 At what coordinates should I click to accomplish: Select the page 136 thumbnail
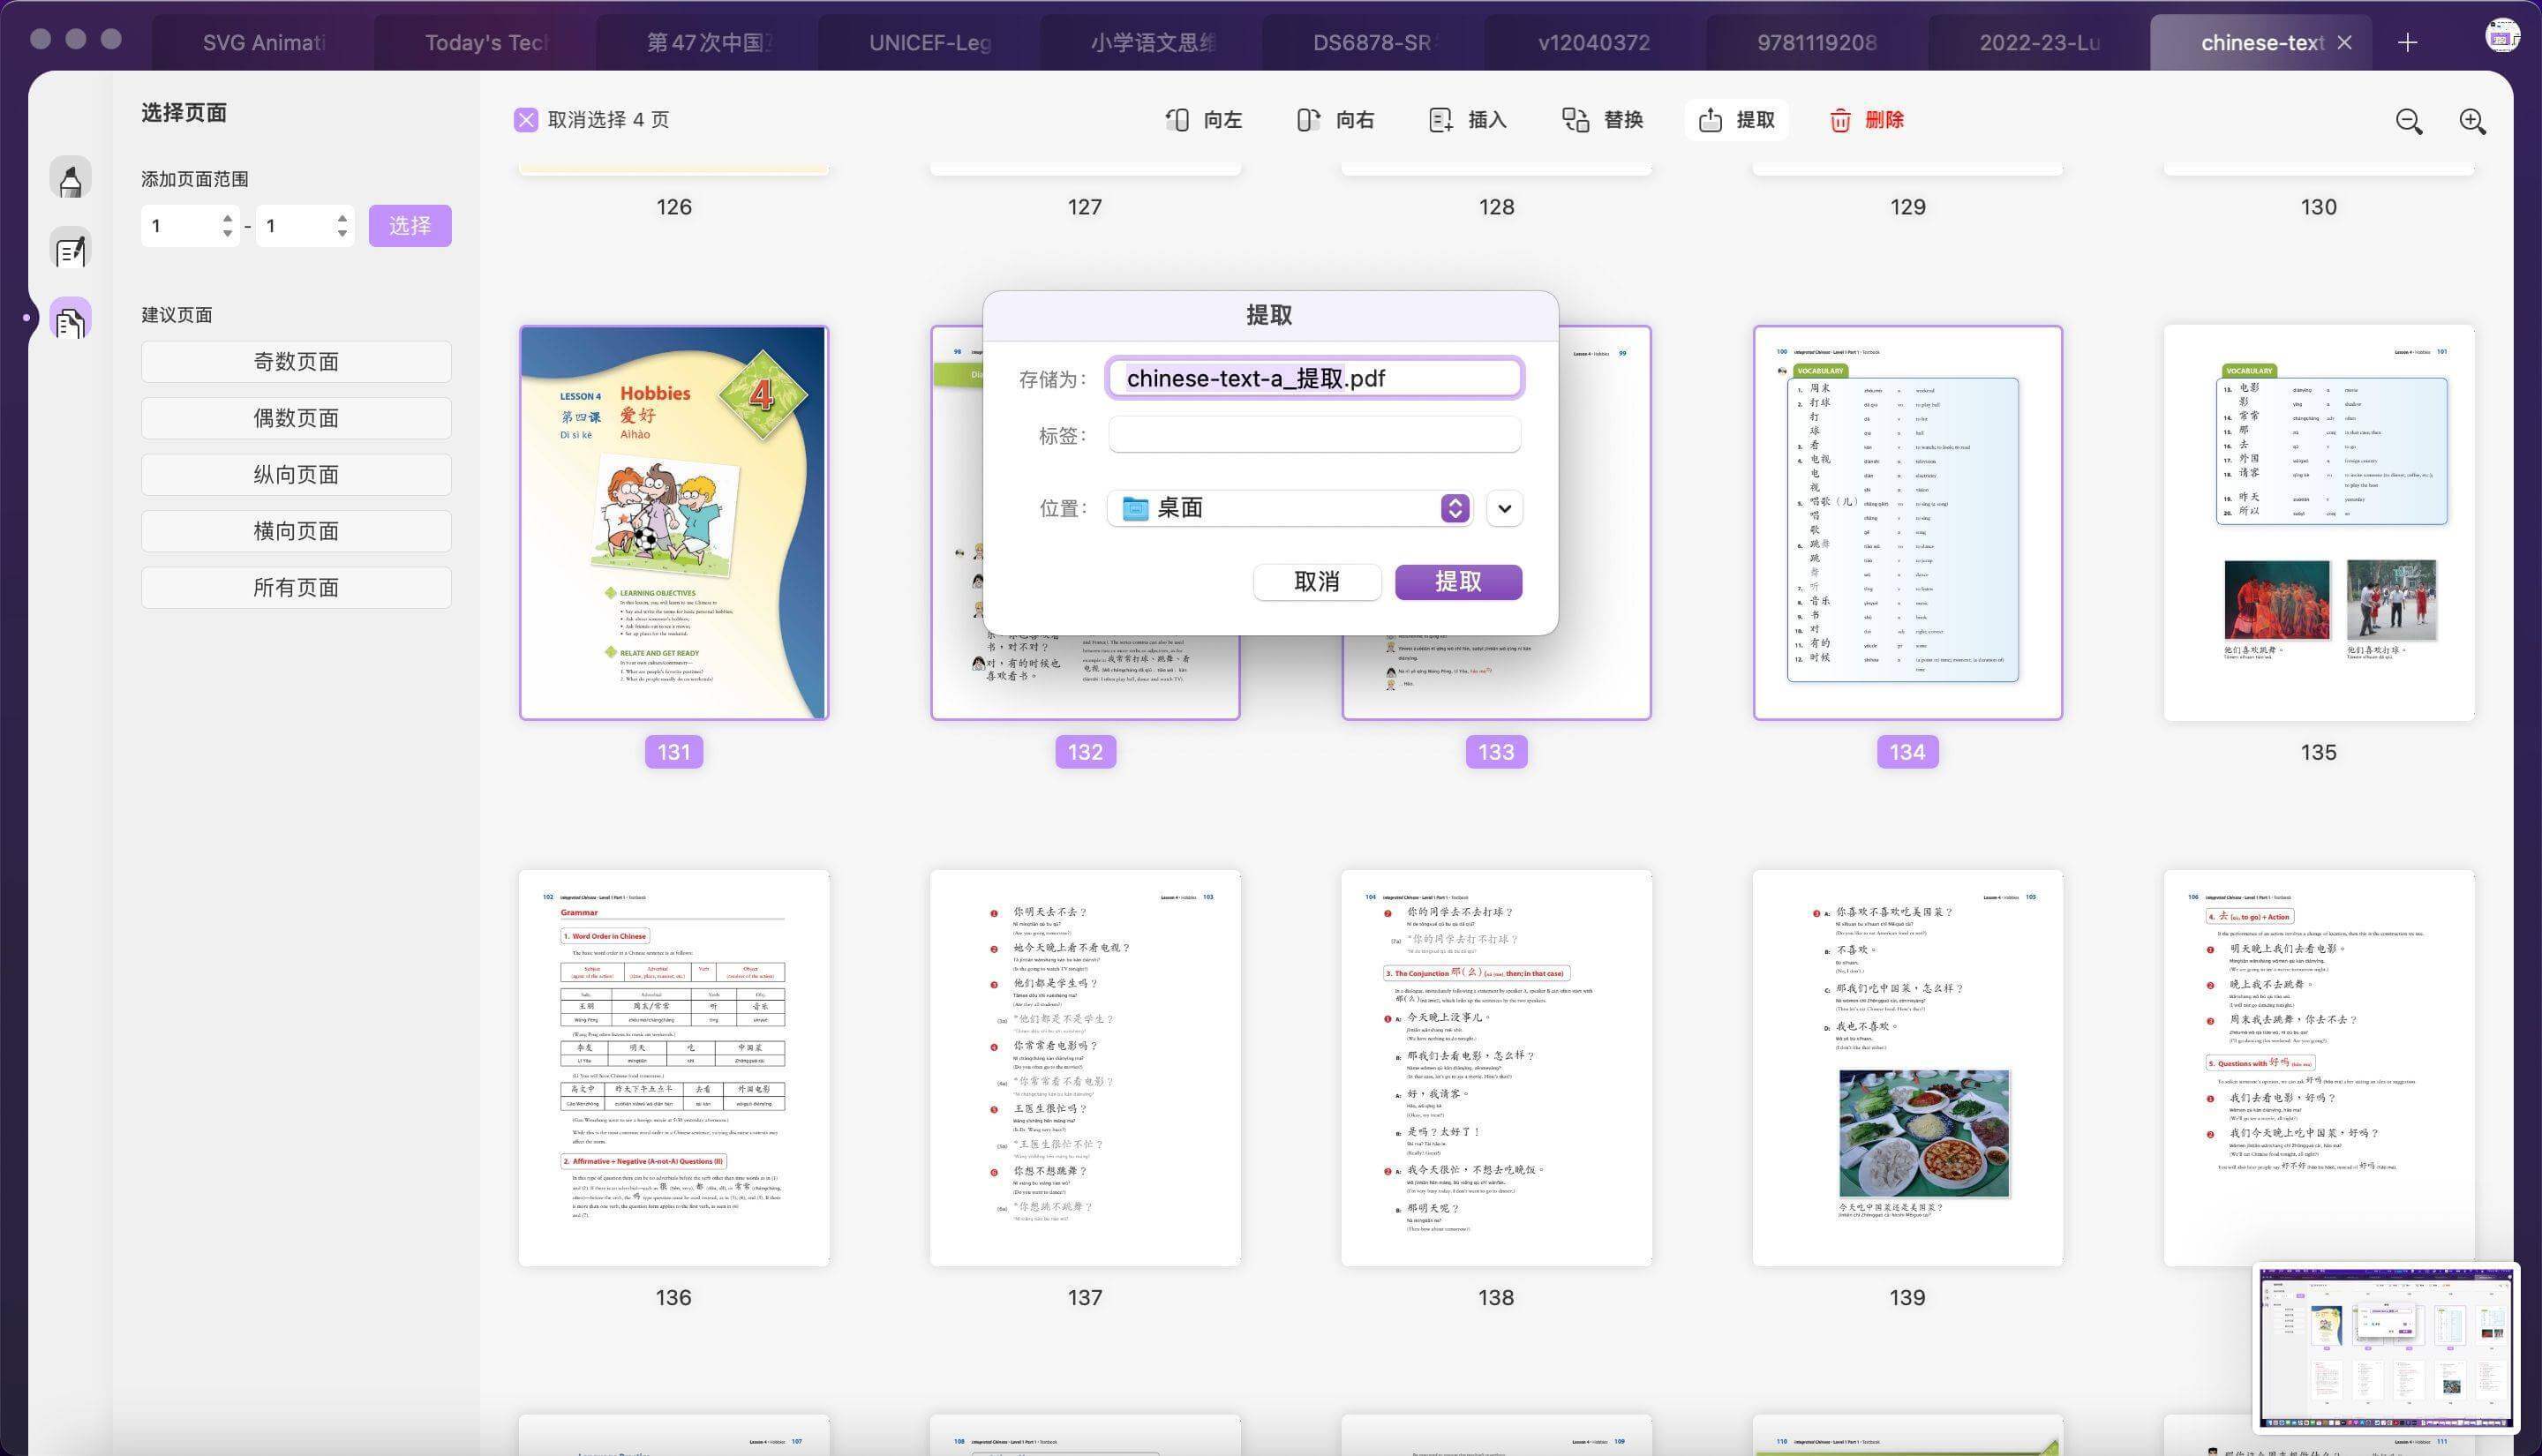click(x=674, y=1068)
